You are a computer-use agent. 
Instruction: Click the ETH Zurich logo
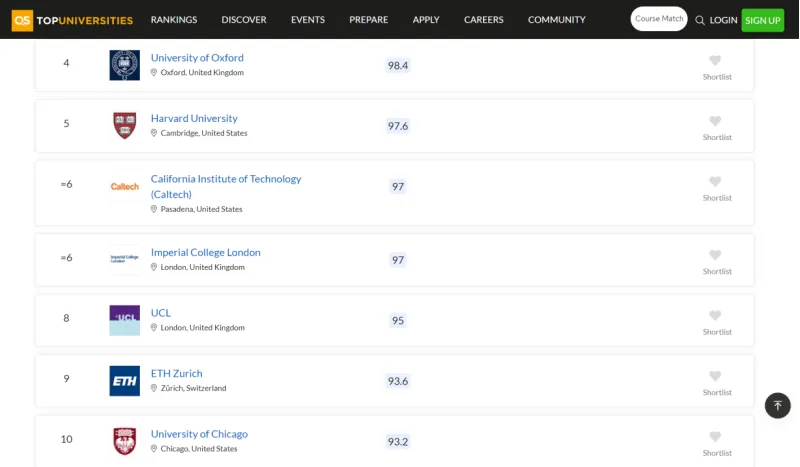pos(125,381)
